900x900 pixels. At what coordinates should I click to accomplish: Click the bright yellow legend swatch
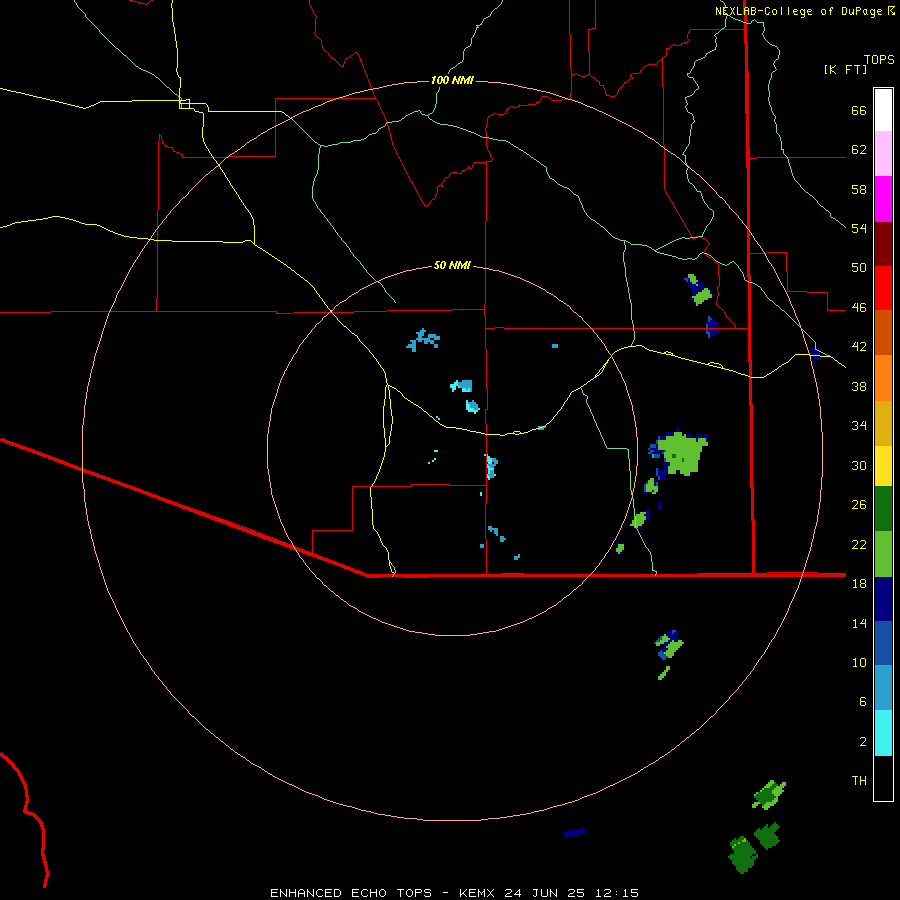pos(883,466)
